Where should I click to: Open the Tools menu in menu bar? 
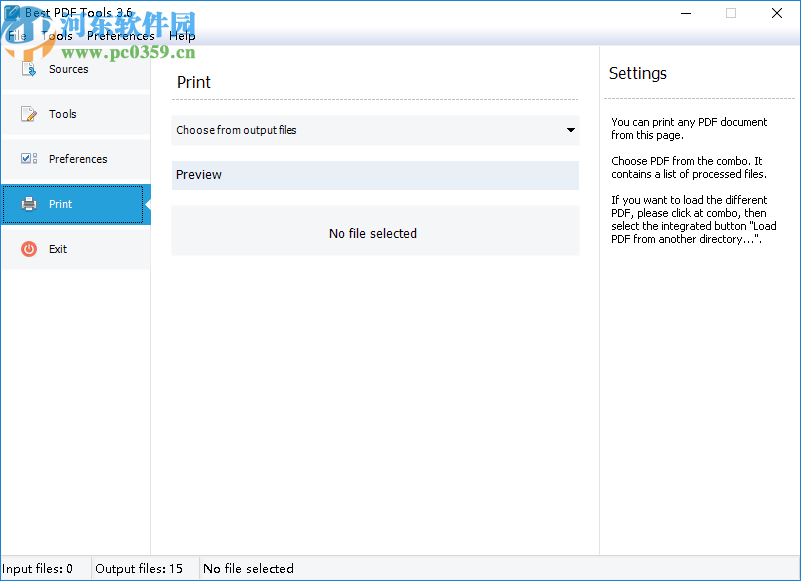tap(57, 36)
